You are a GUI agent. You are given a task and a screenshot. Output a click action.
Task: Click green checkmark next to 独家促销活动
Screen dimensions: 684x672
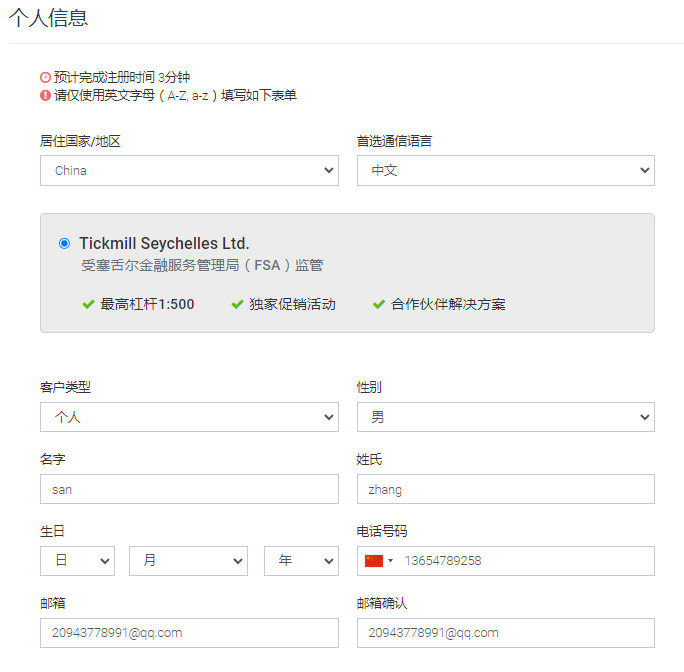pos(237,304)
